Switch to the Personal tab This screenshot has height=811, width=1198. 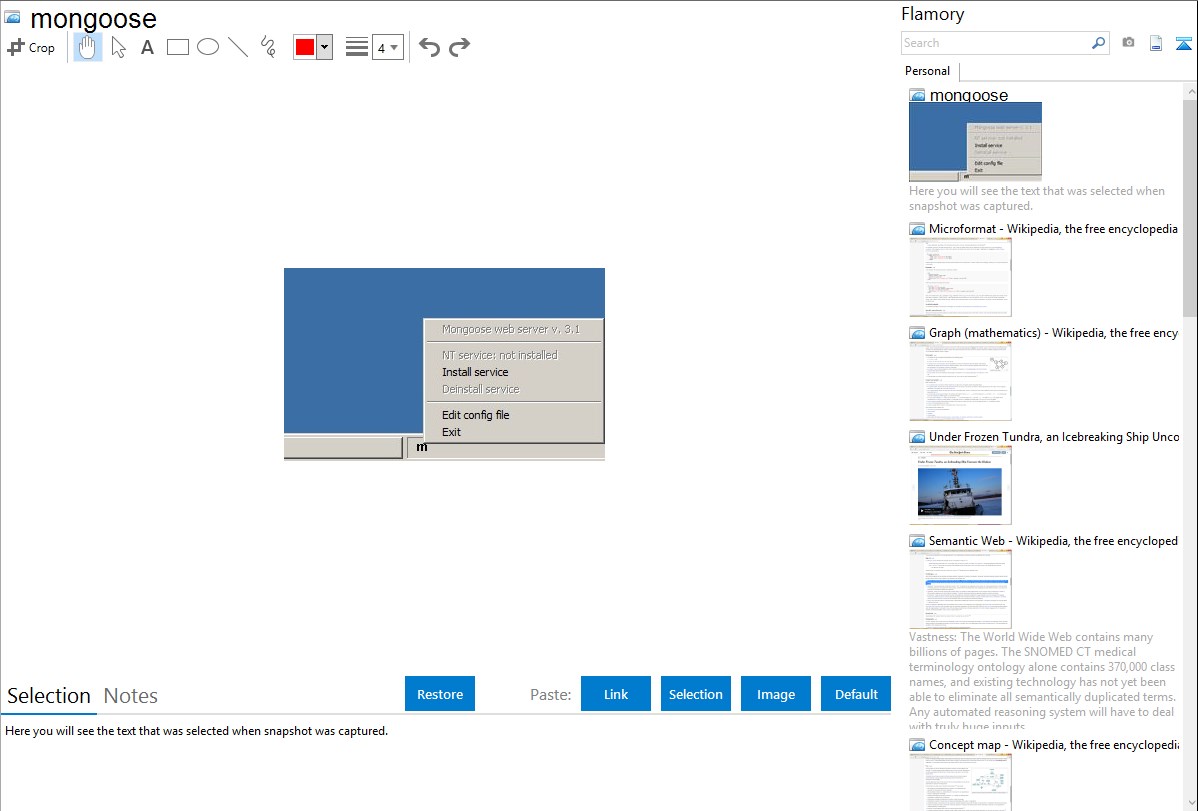[928, 71]
